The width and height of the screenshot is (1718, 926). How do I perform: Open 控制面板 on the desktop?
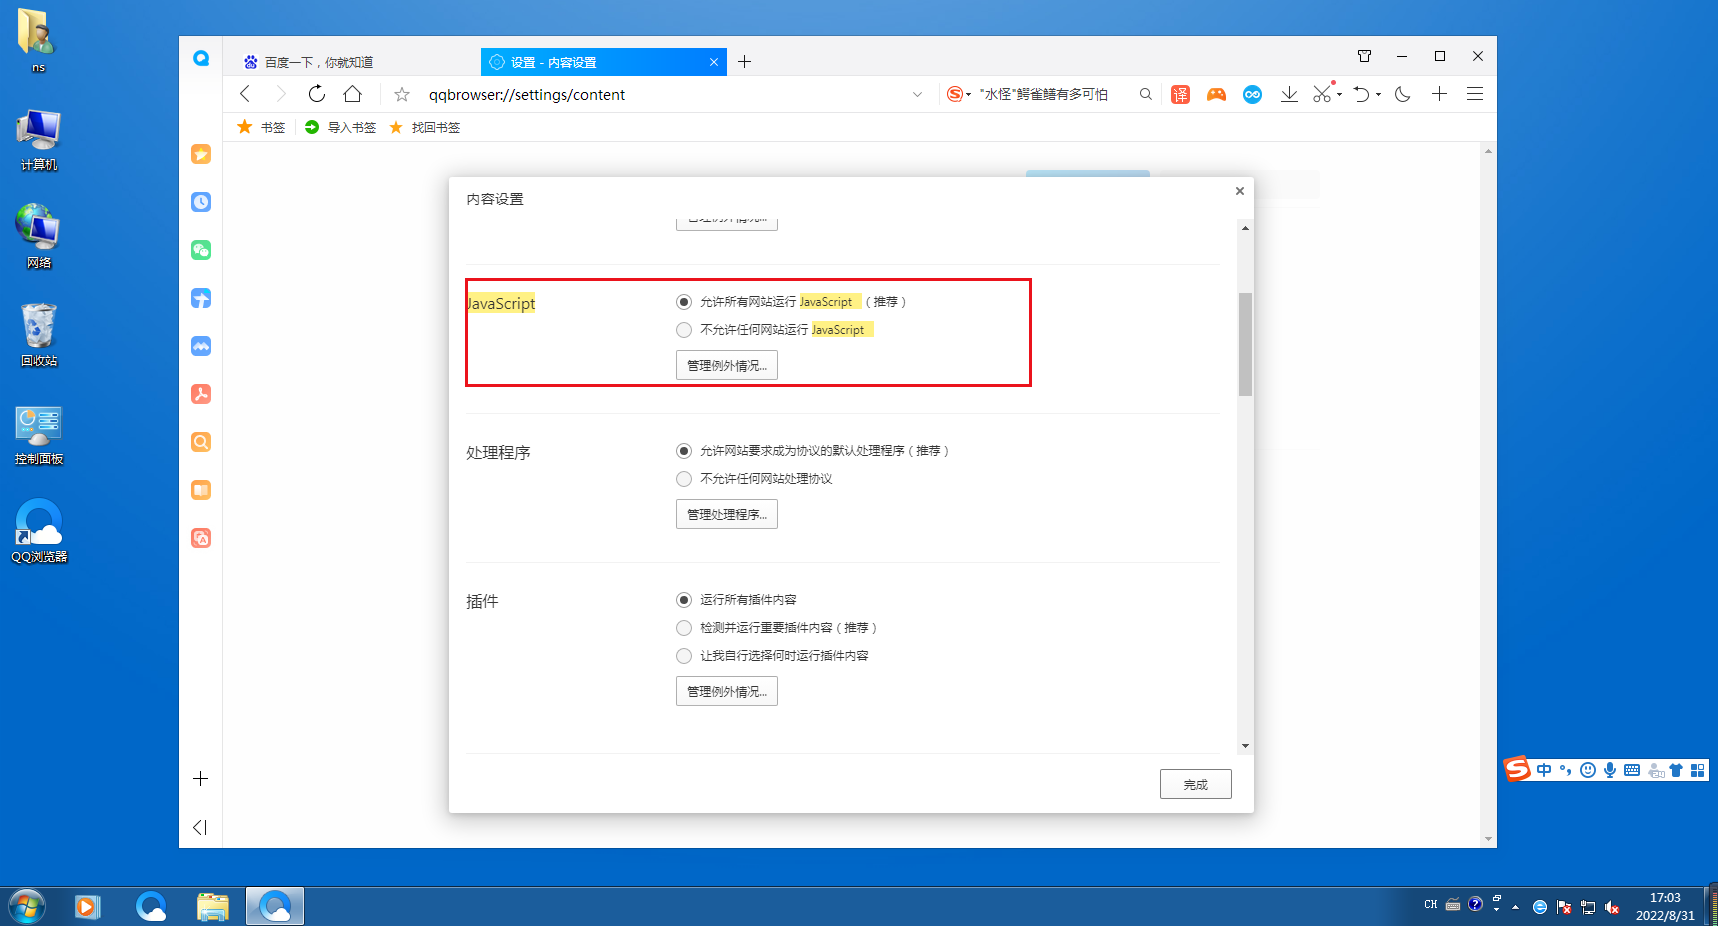tap(39, 435)
